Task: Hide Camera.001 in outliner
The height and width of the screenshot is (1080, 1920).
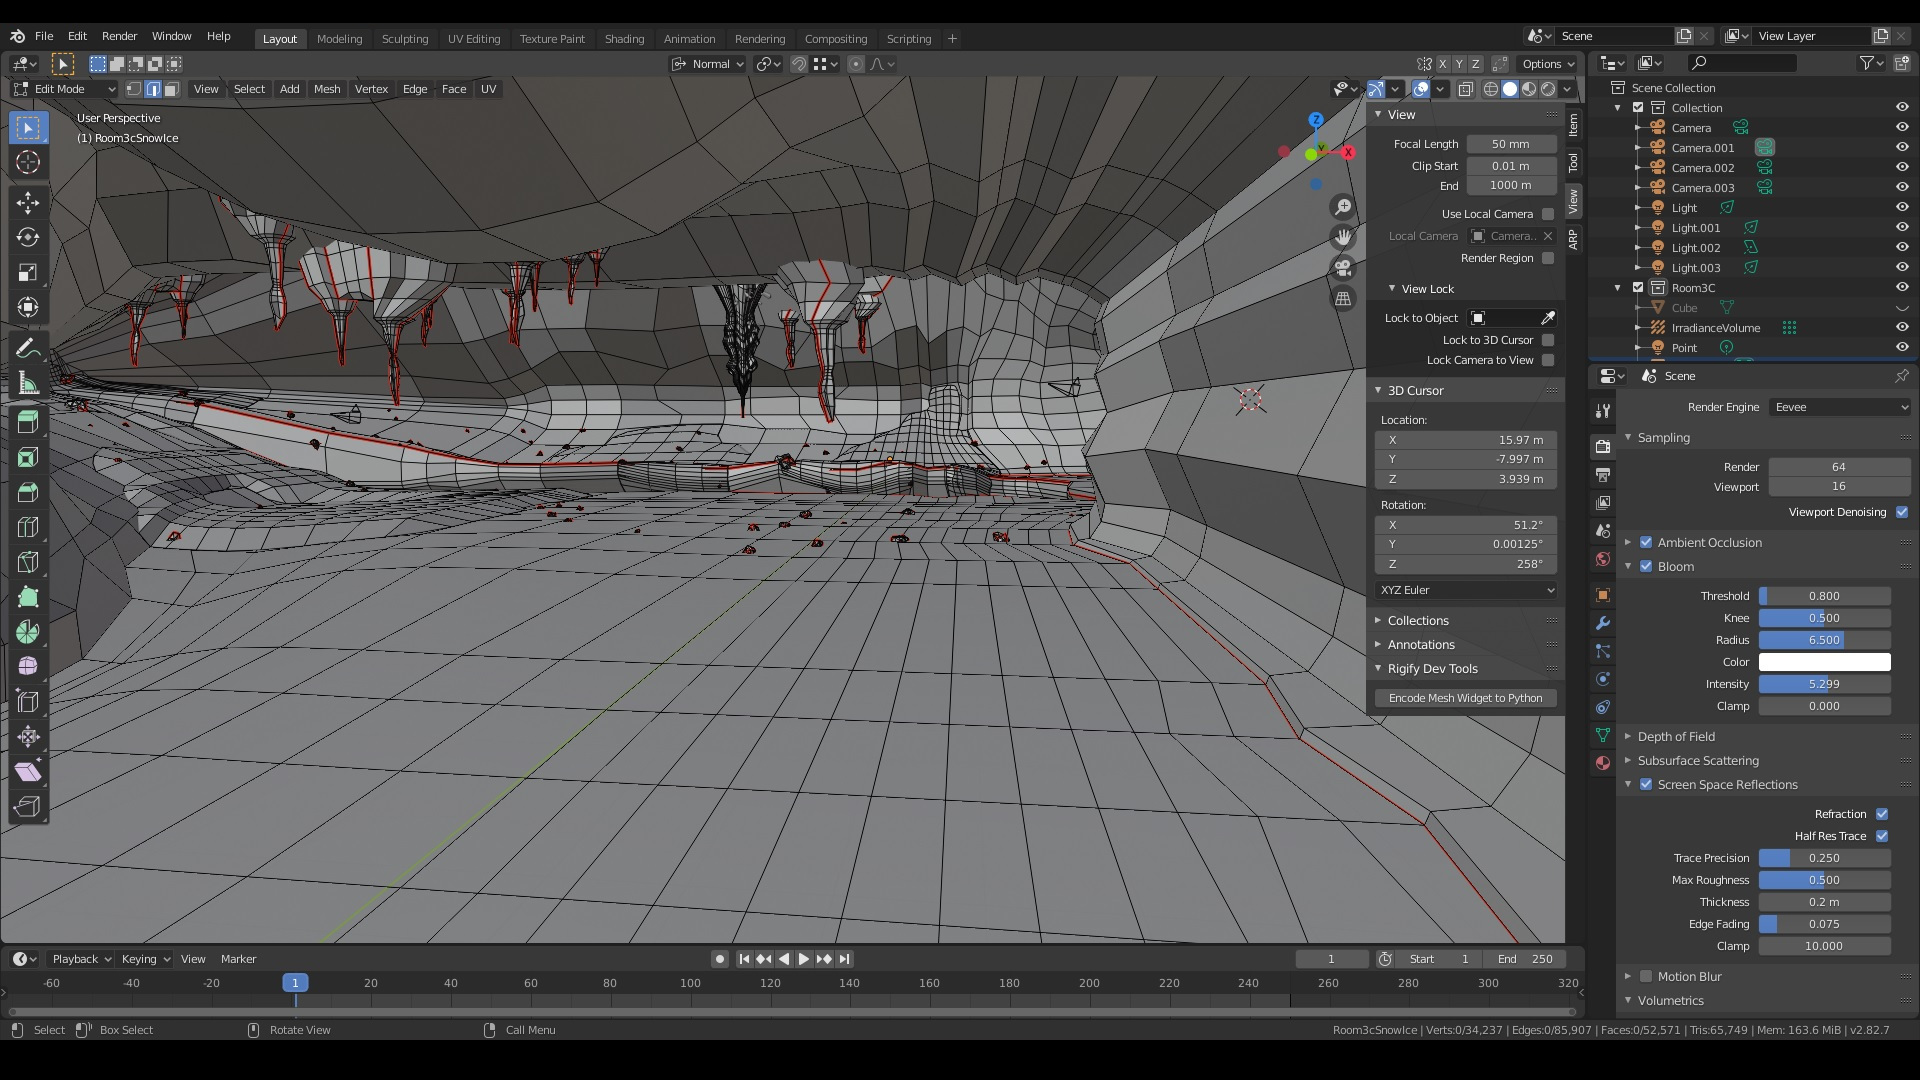Action: click(x=1902, y=147)
